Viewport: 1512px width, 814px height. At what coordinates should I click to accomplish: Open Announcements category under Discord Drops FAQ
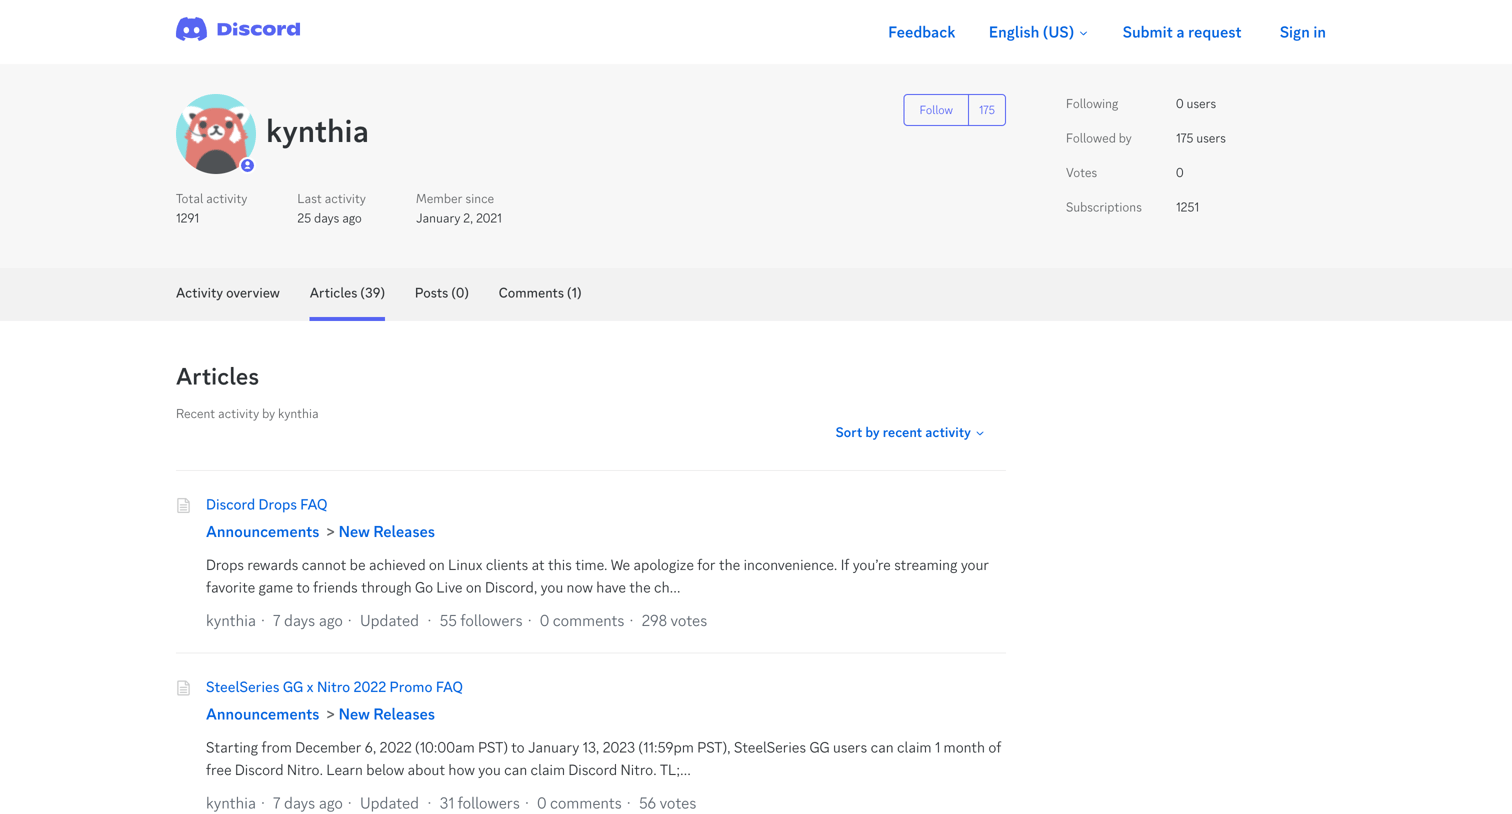(262, 532)
